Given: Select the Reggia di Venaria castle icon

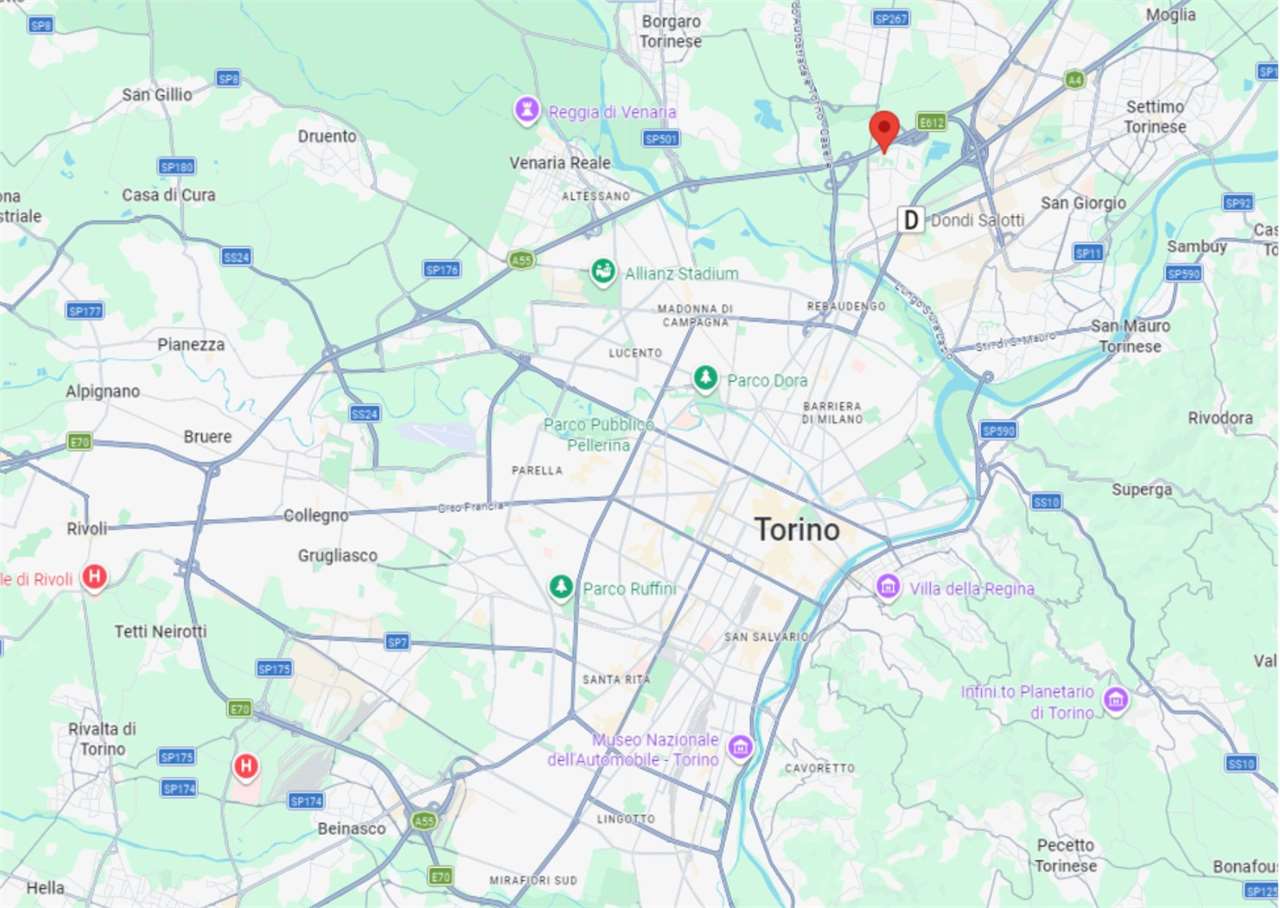Looking at the screenshot, I should point(527,110).
